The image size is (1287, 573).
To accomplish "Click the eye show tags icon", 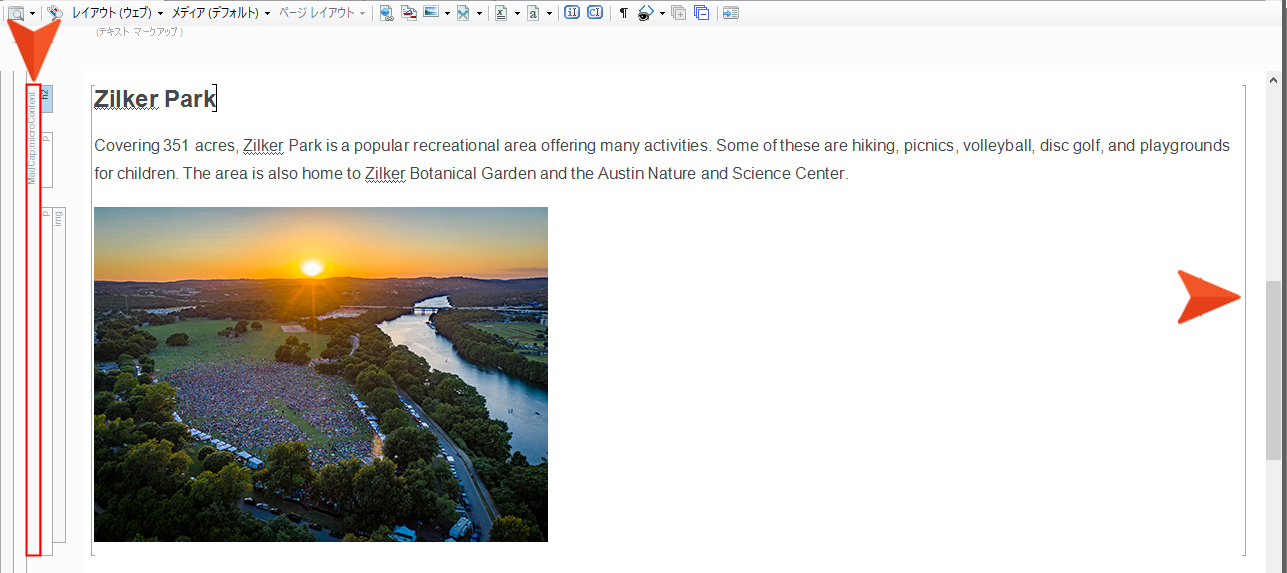I will coord(646,13).
